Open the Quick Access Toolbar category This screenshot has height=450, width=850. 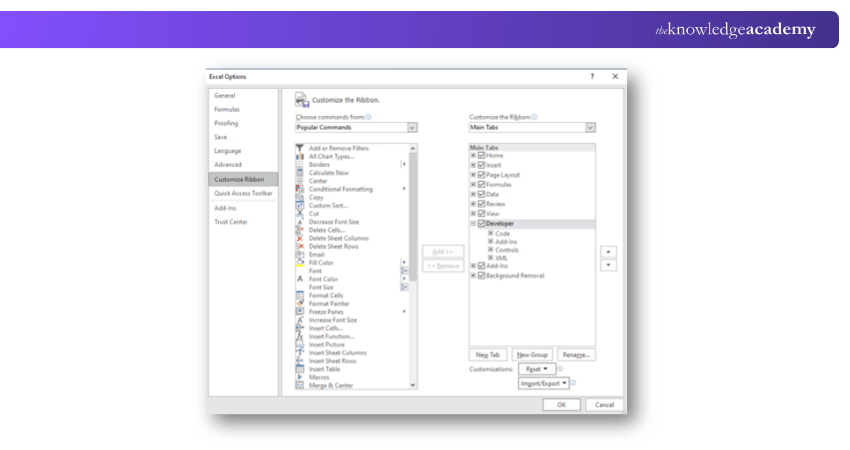(x=243, y=193)
